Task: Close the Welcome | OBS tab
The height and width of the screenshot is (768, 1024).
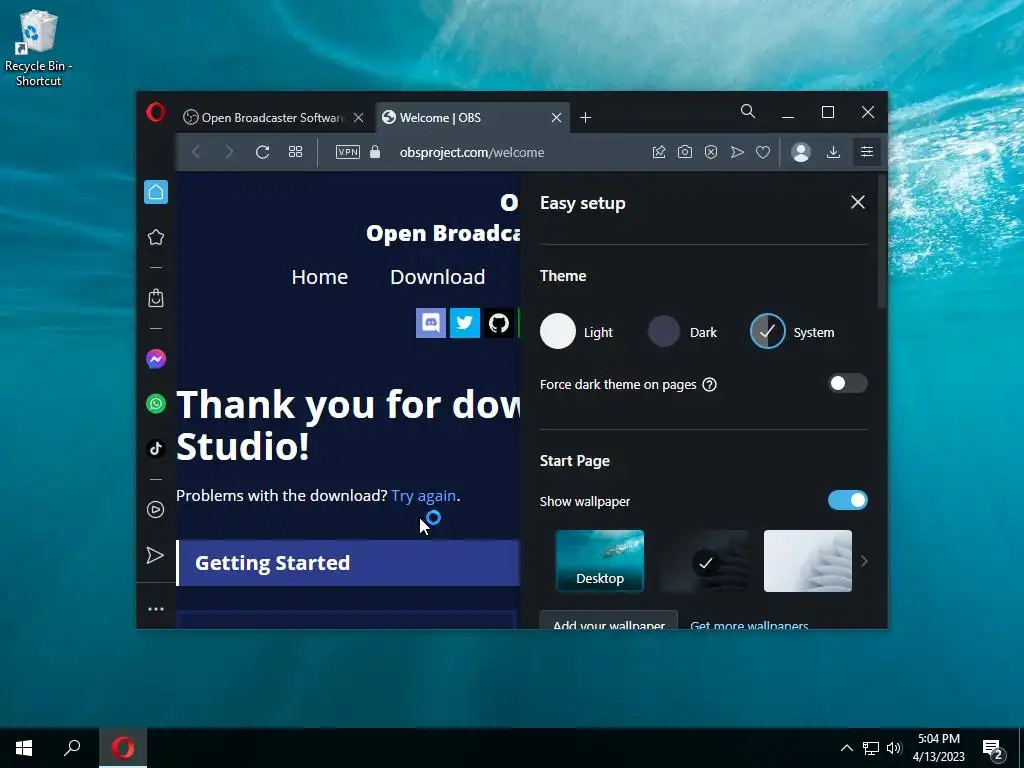Action: pyautogui.click(x=556, y=118)
